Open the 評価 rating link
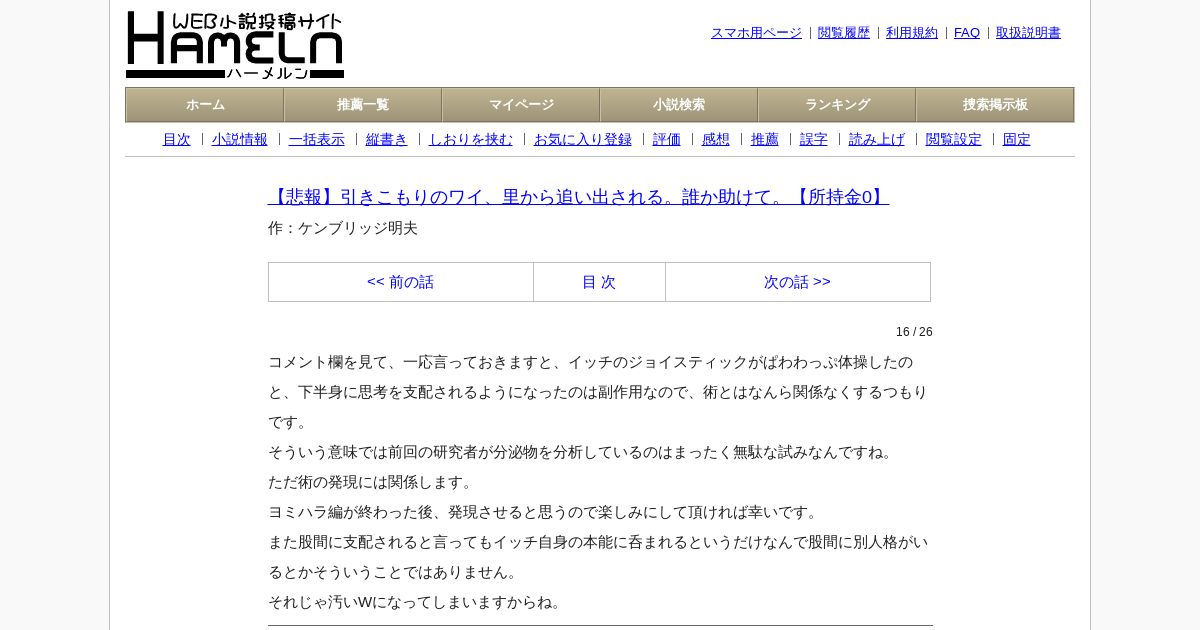Viewport: 1200px width, 630px height. (x=667, y=139)
